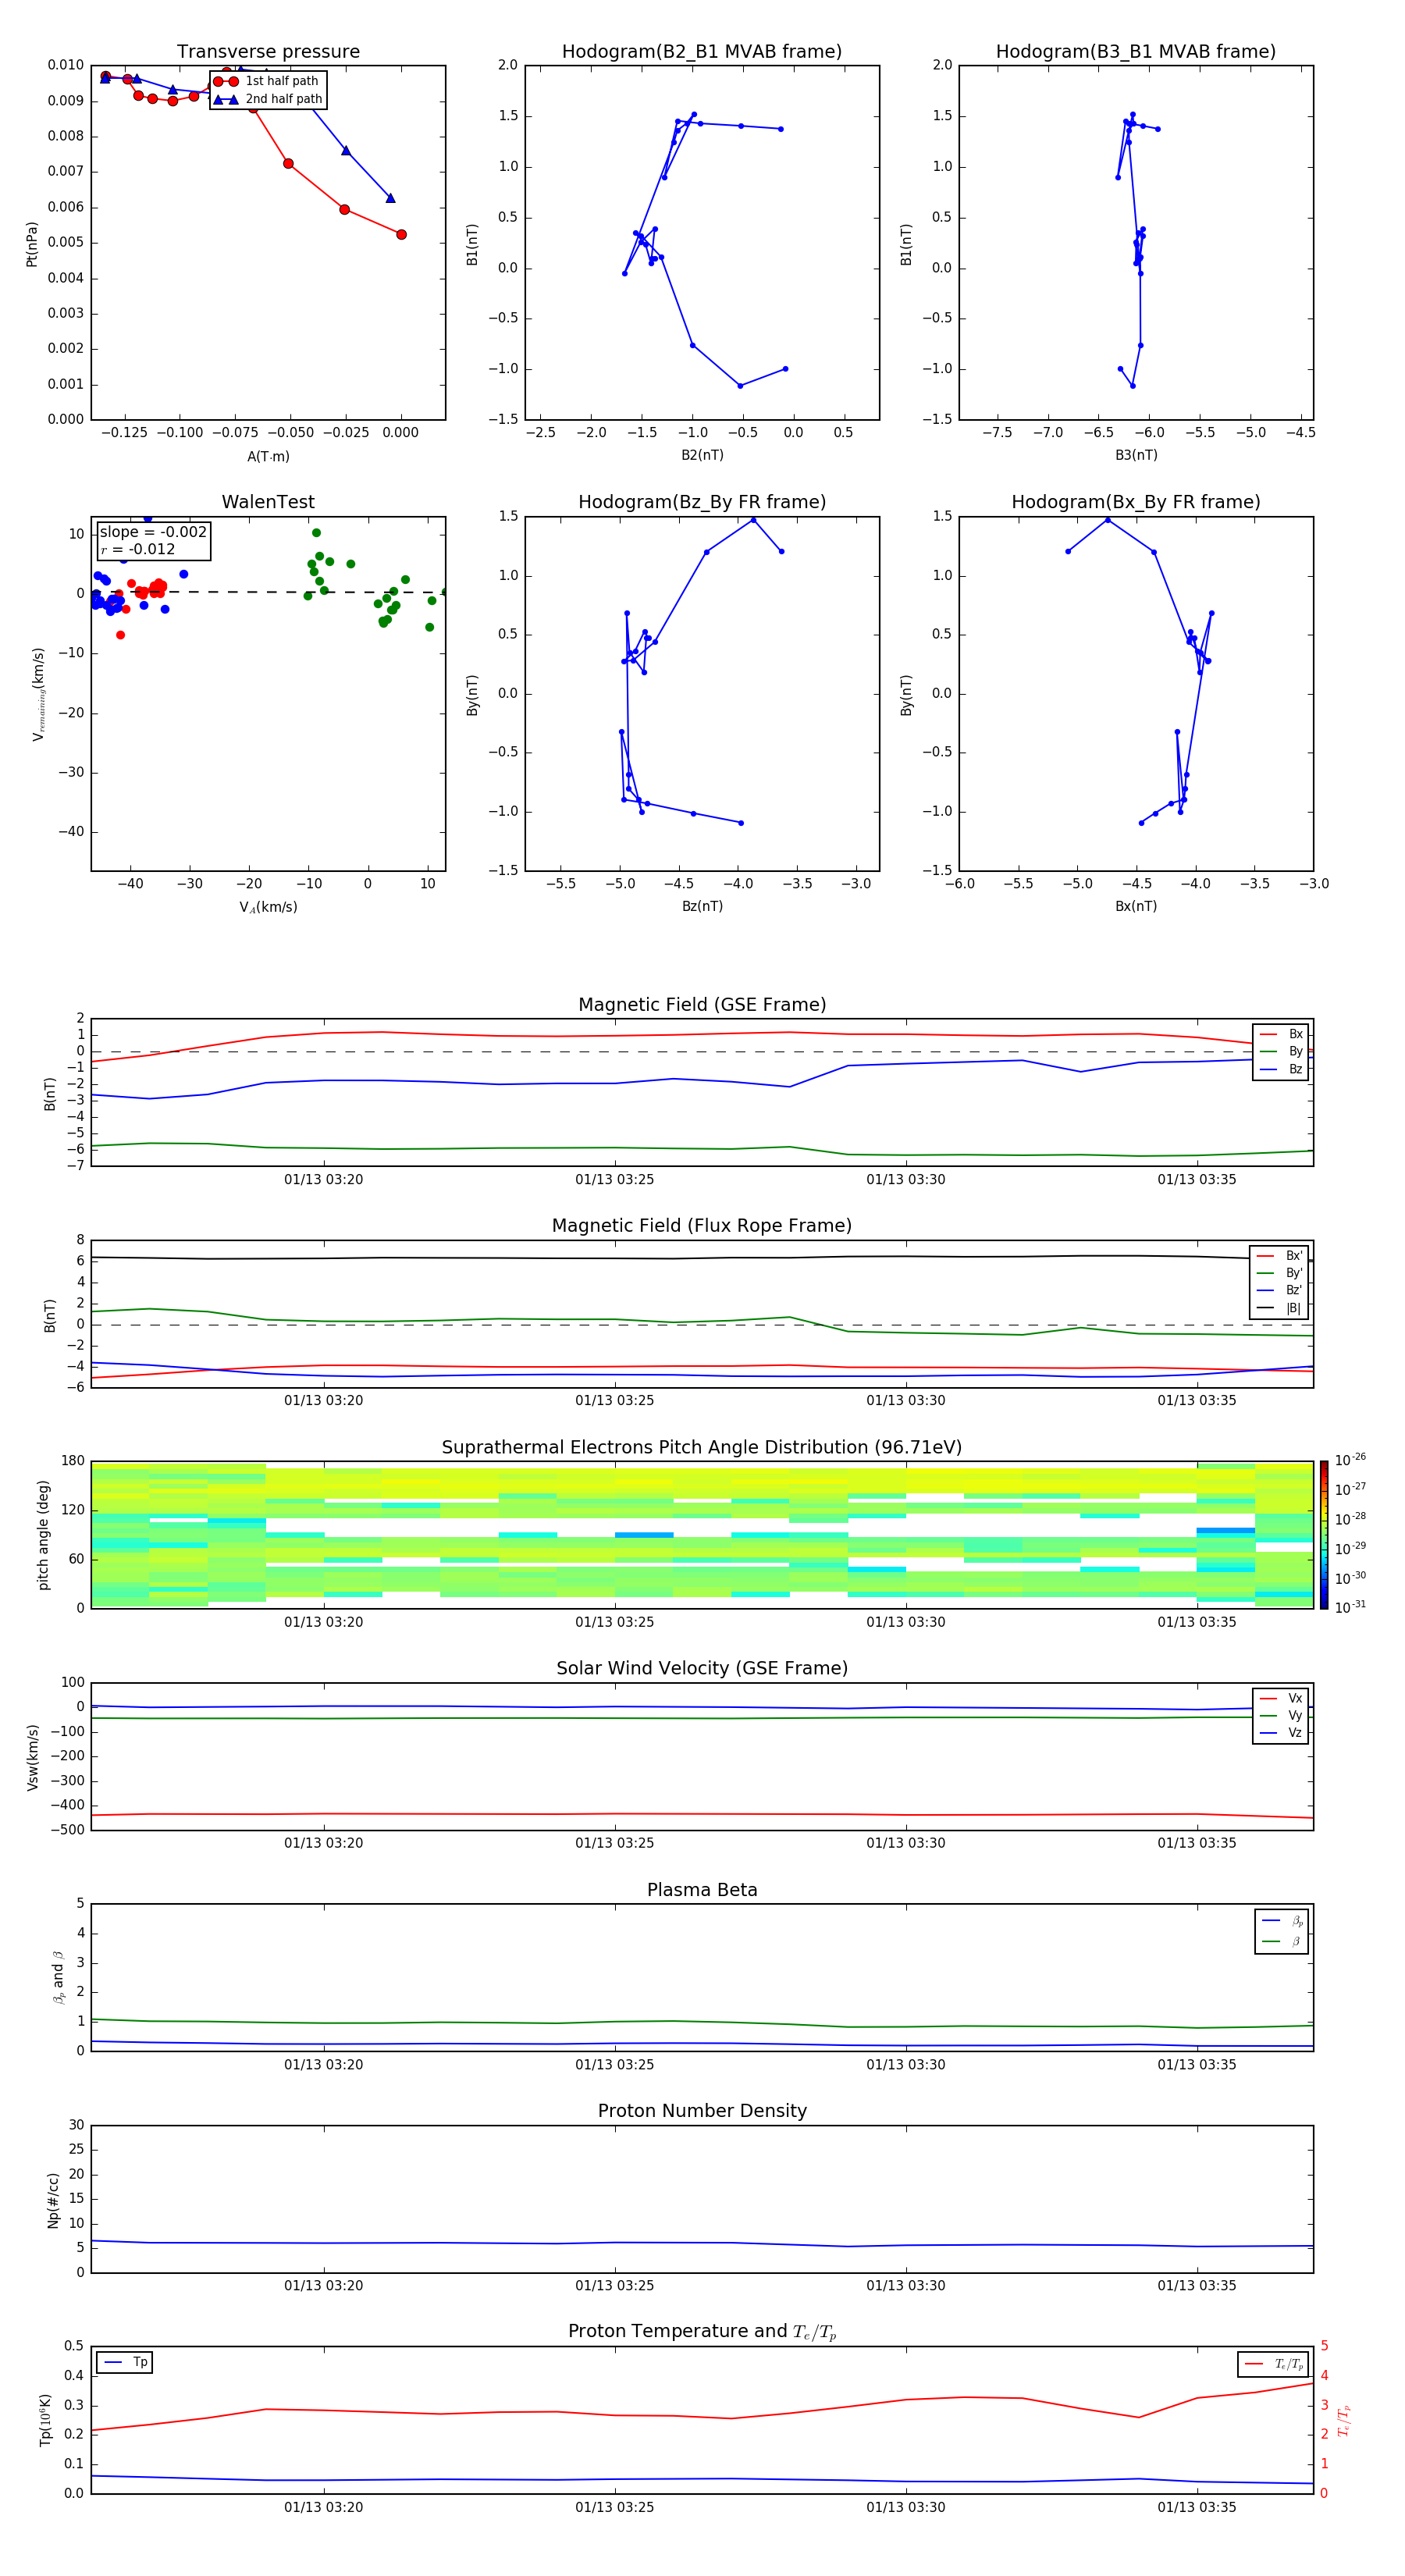The height and width of the screenshot is (2576, 1405).
Task: Click the 'Hodogram(Bx_By FR frame)' title
Action: 1136,502
